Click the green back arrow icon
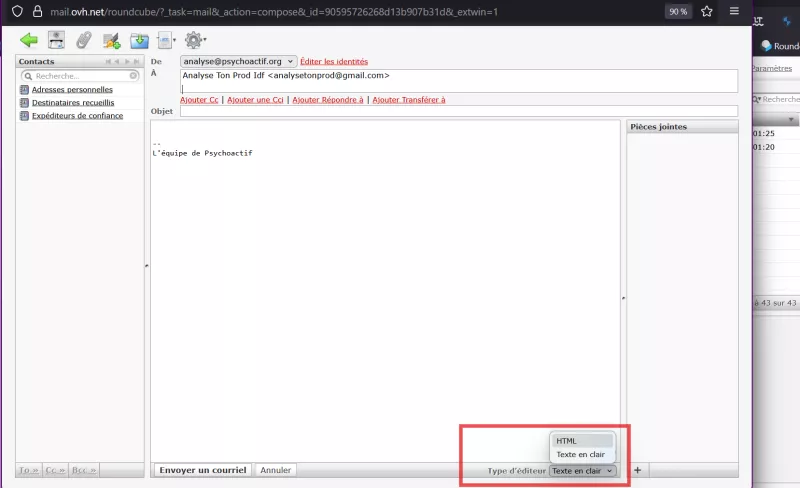800x488 pixels. click(x=29, y=40)
